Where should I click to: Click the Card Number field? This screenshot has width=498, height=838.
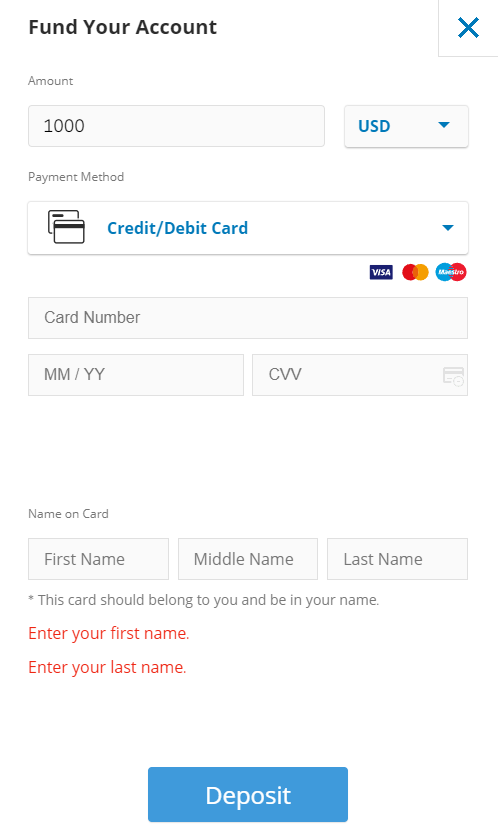248,318
